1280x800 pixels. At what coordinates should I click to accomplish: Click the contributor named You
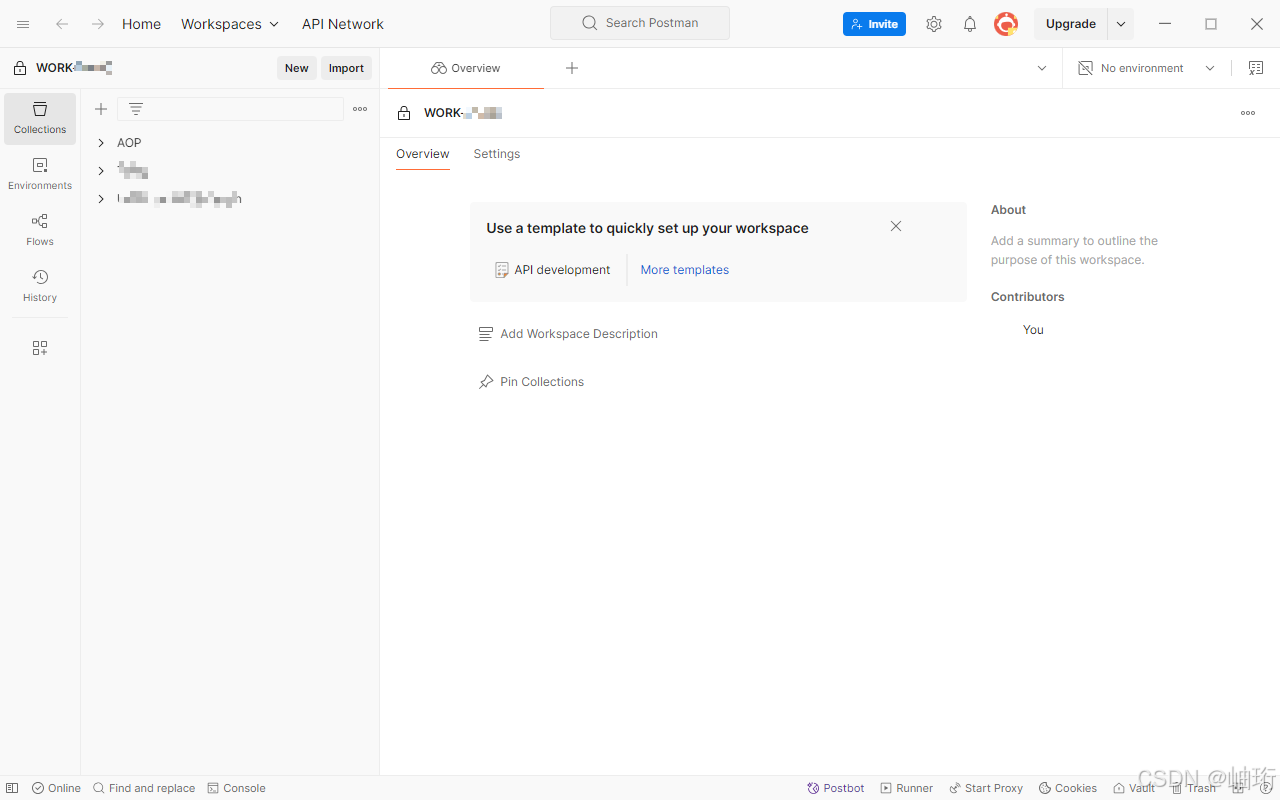click(1033, 330)
